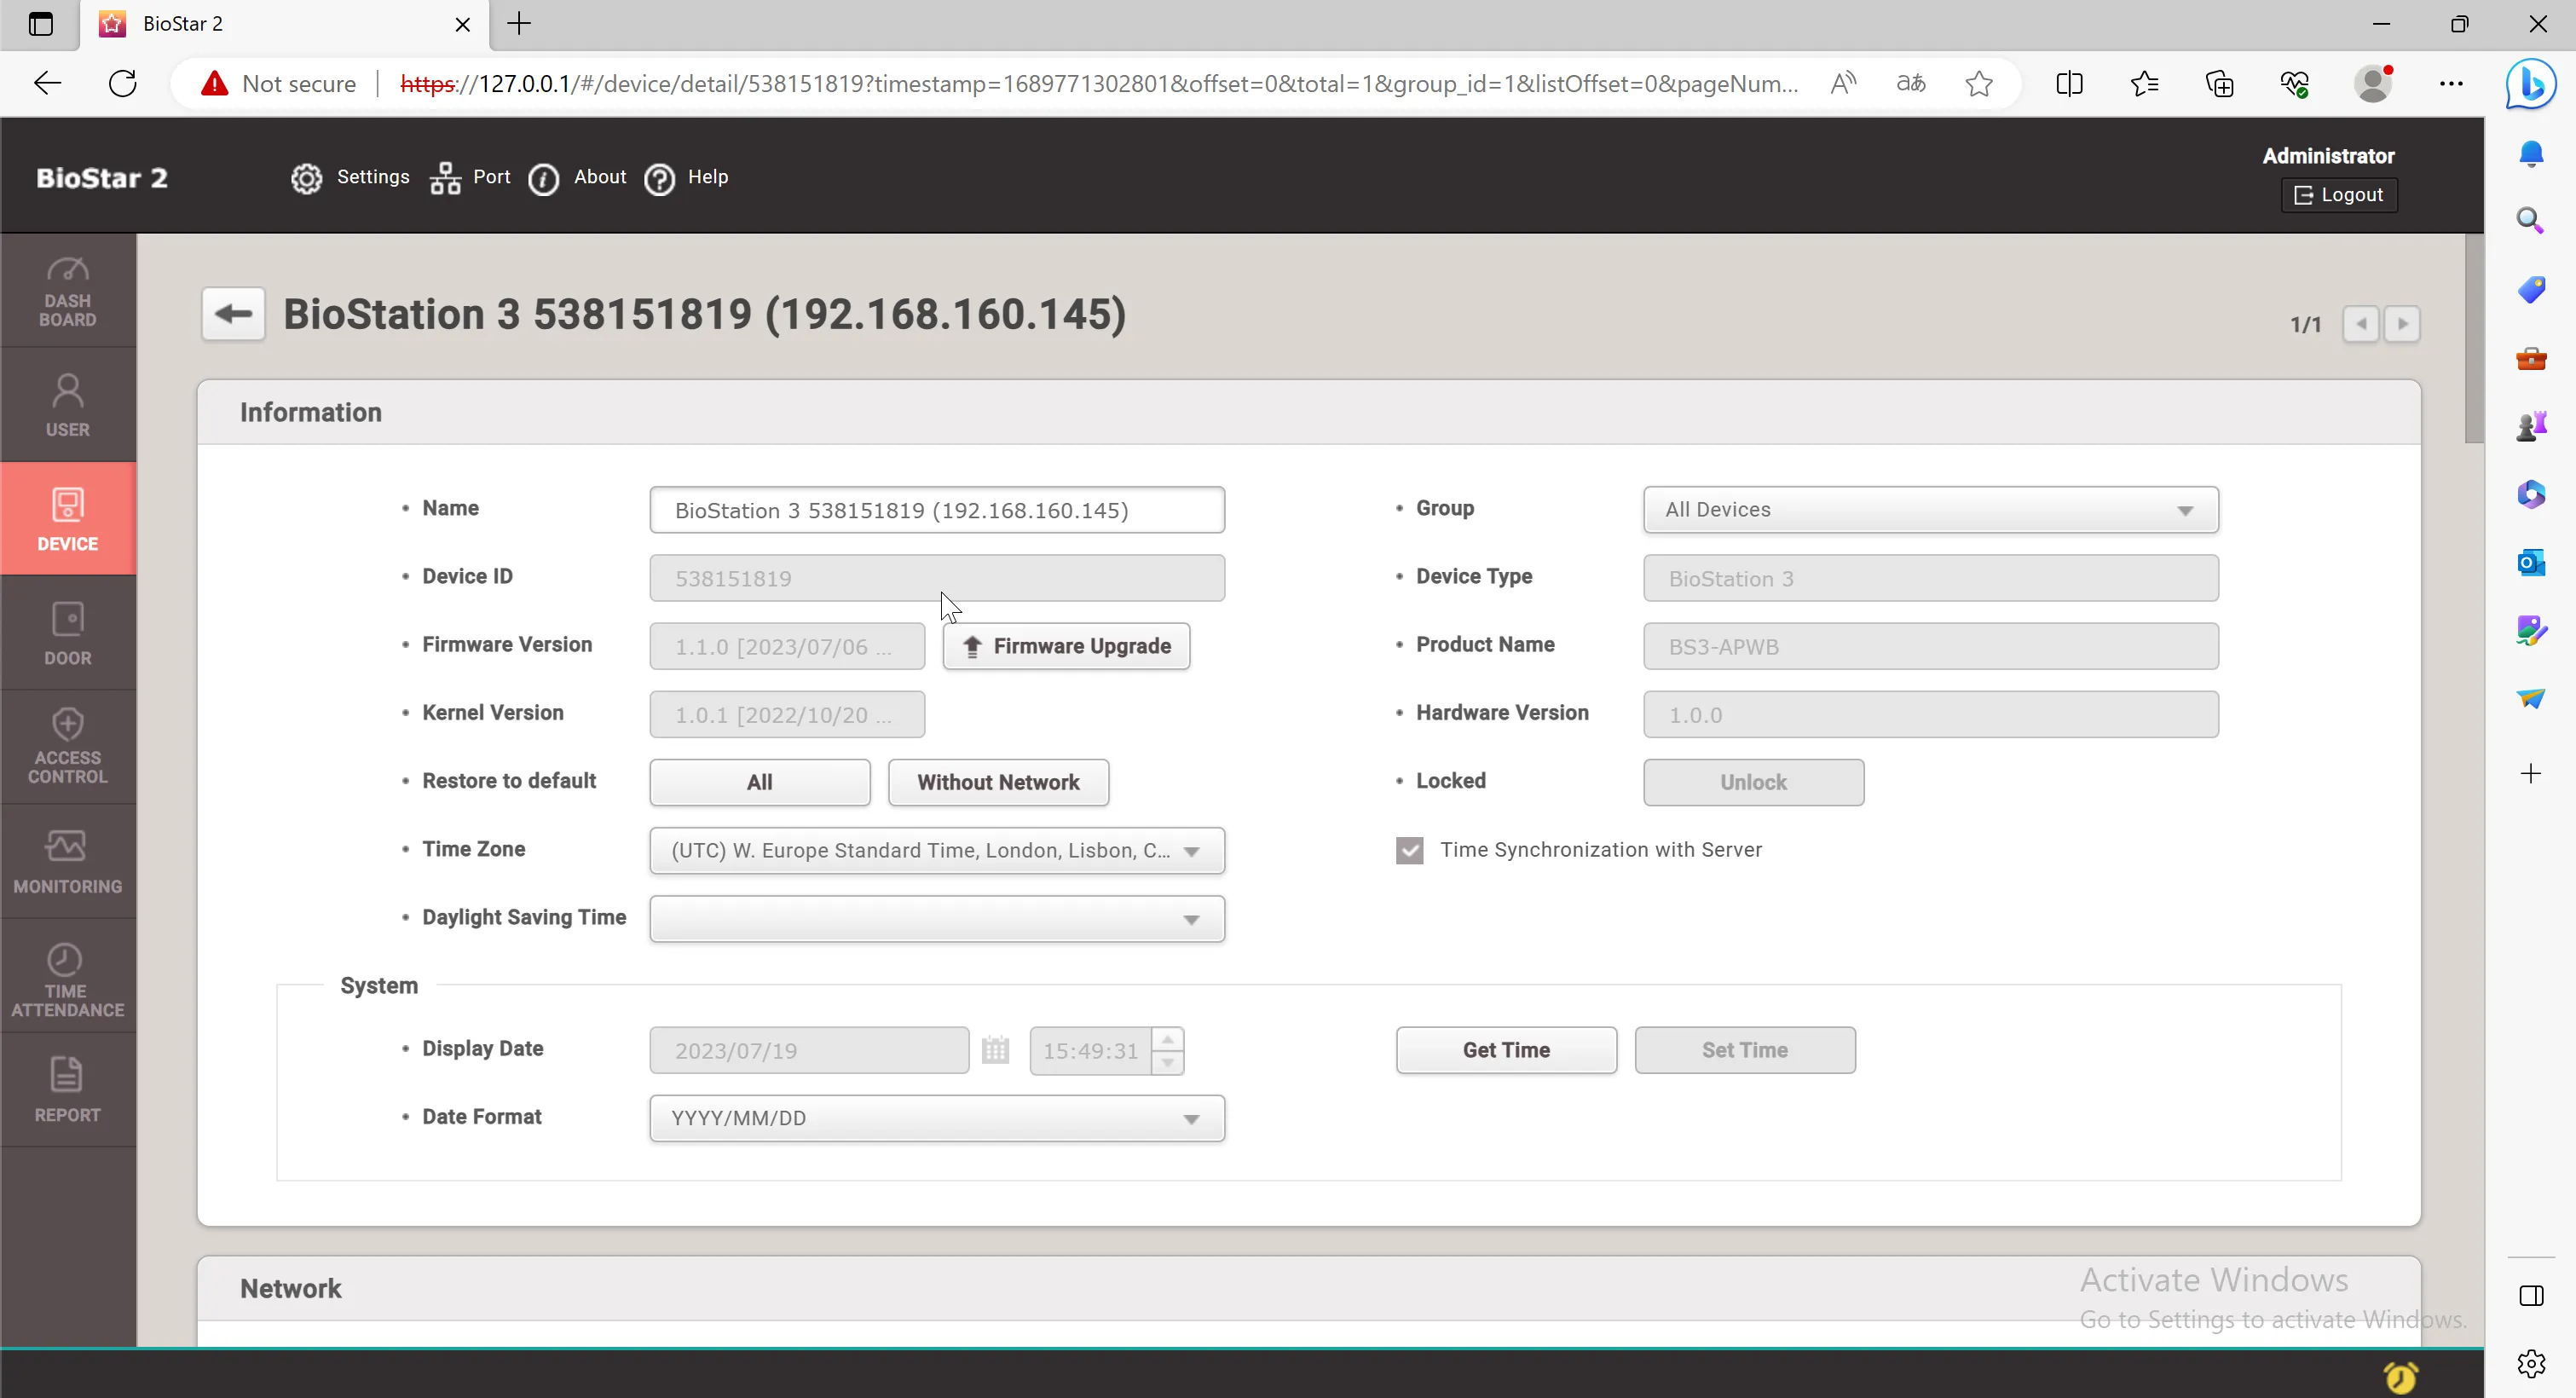Open the Port menu item
2576x1398 pixels.
click(x=470, y=177)
